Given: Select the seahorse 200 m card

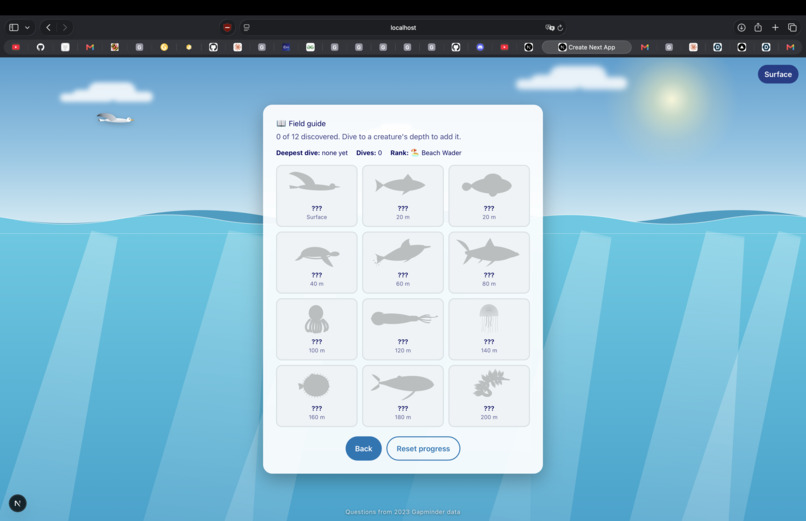Looking at the screenshot, I should pyautogui.click(x=489, y=396).
